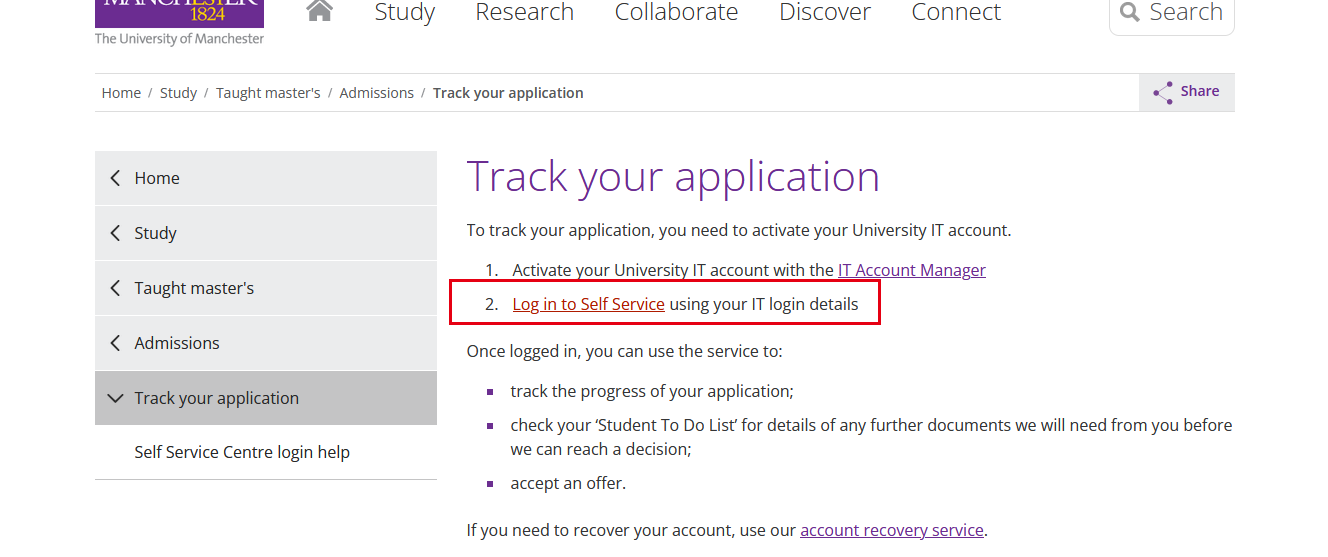
Task: Open Self Service Centre login help
Action: click(x=242, y=452)
